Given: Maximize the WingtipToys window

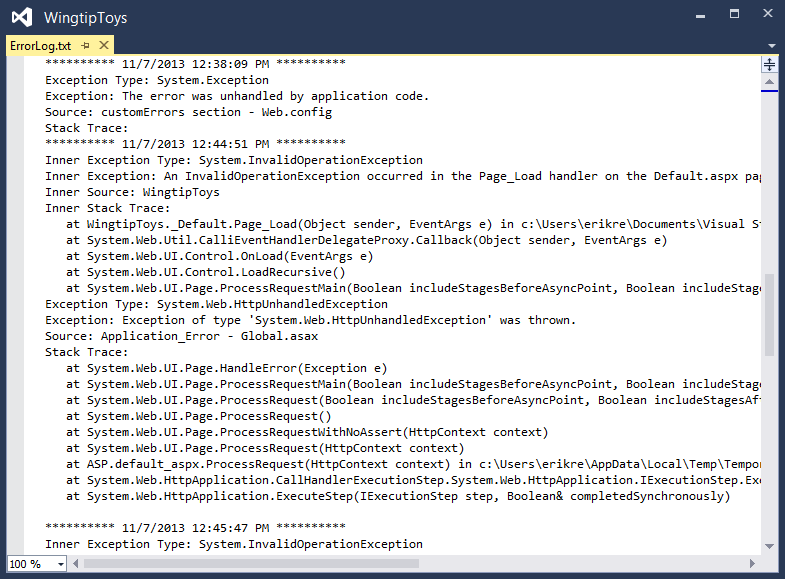Looking at the screenshot, I should [x=734, y=14].
